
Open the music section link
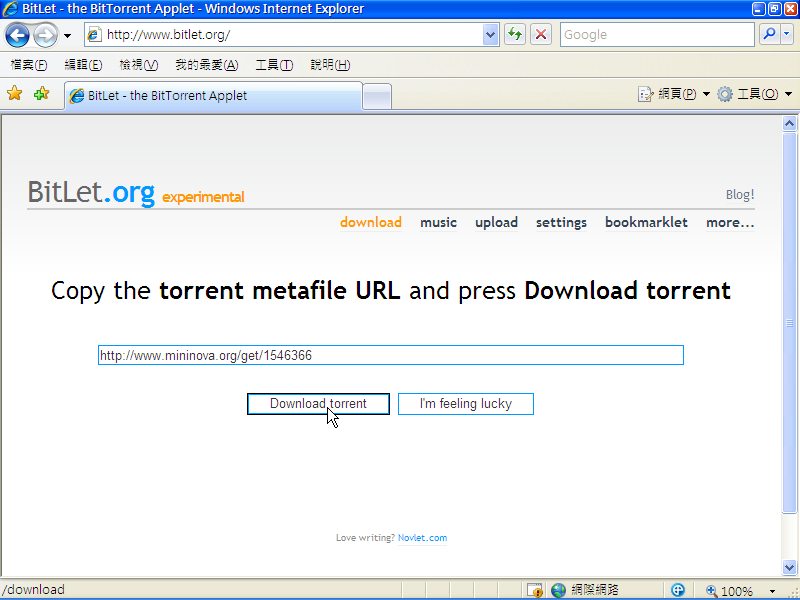[438, 222]
